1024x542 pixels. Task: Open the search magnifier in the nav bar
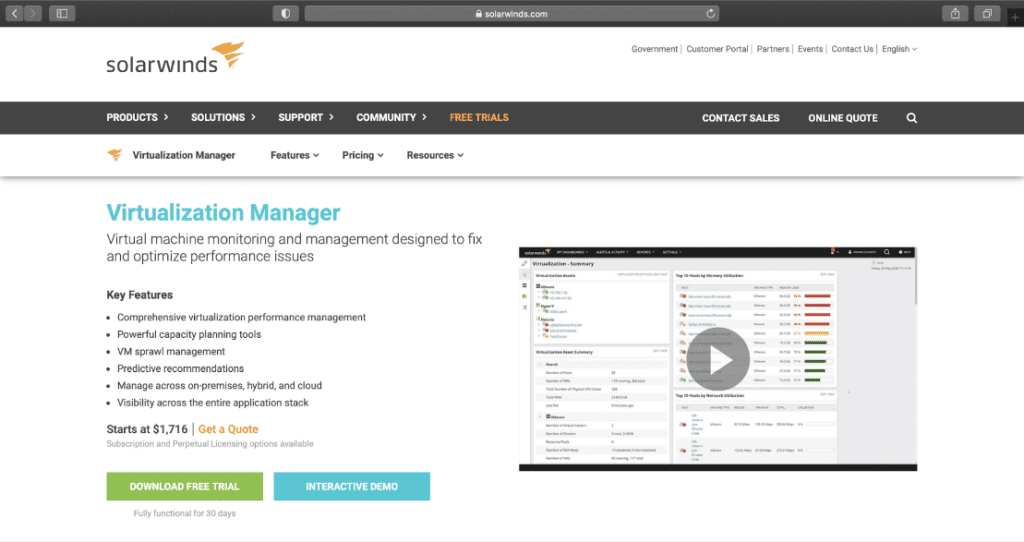(912, 118)
